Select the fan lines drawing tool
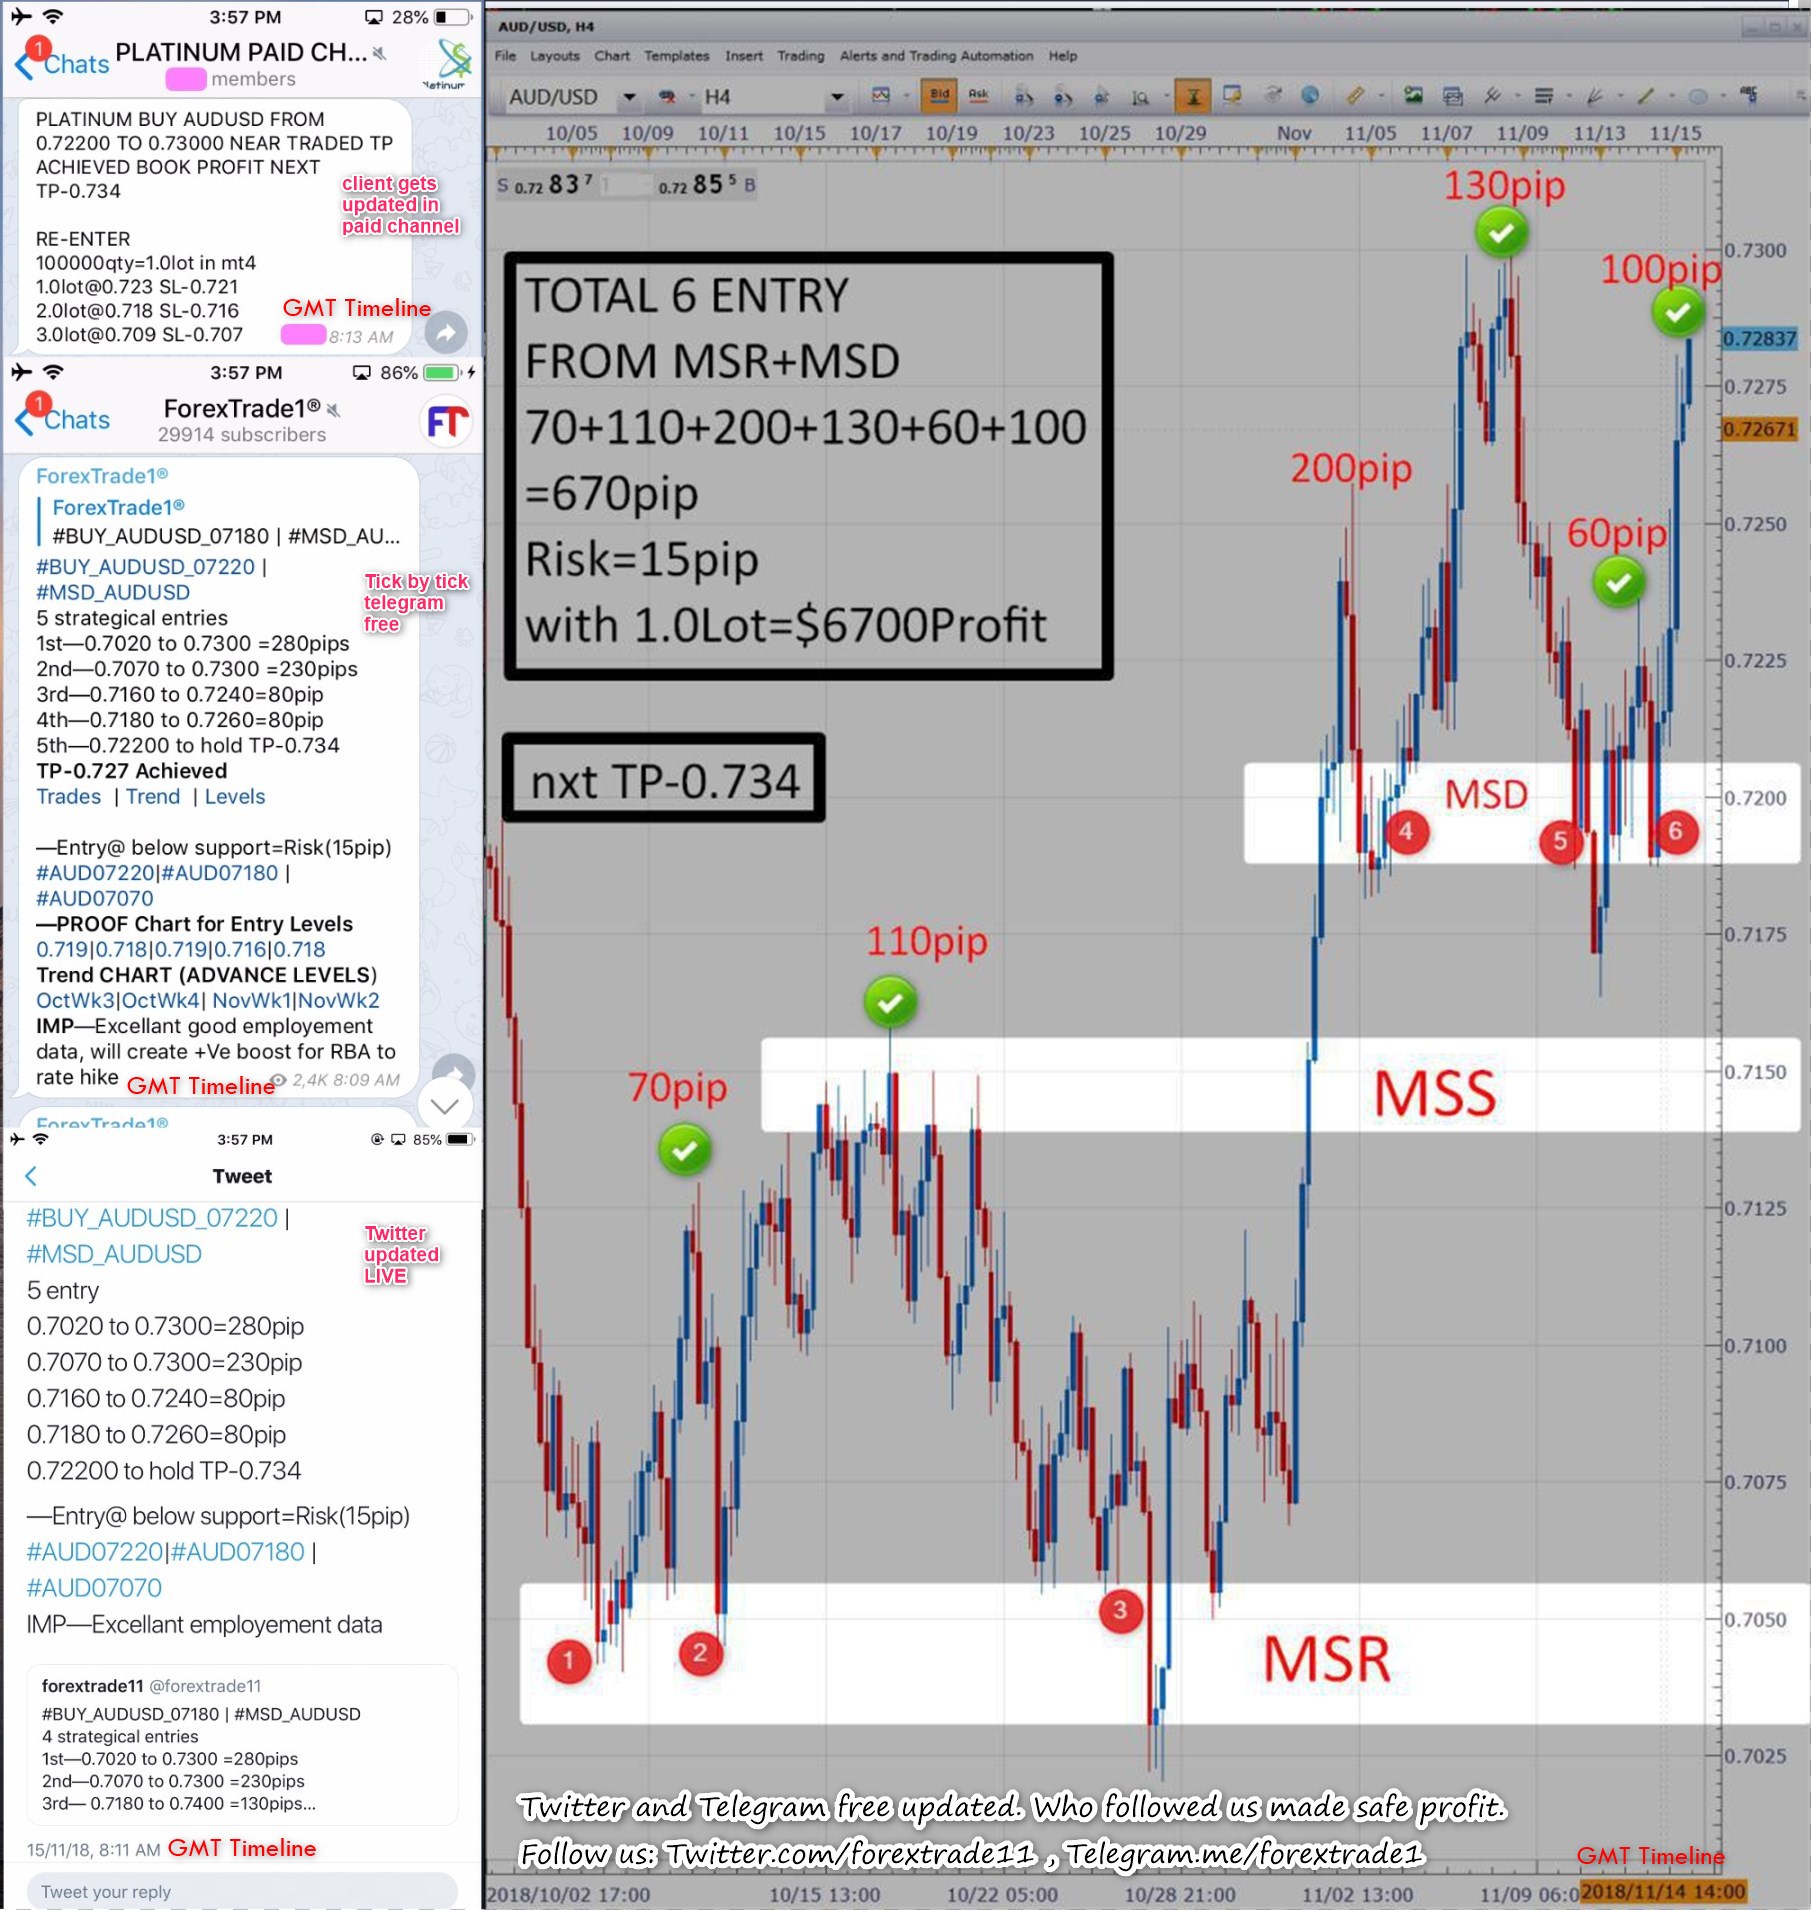Image resolution: width=1811 pixels, height=1910 pixels. pos(1595,96)
